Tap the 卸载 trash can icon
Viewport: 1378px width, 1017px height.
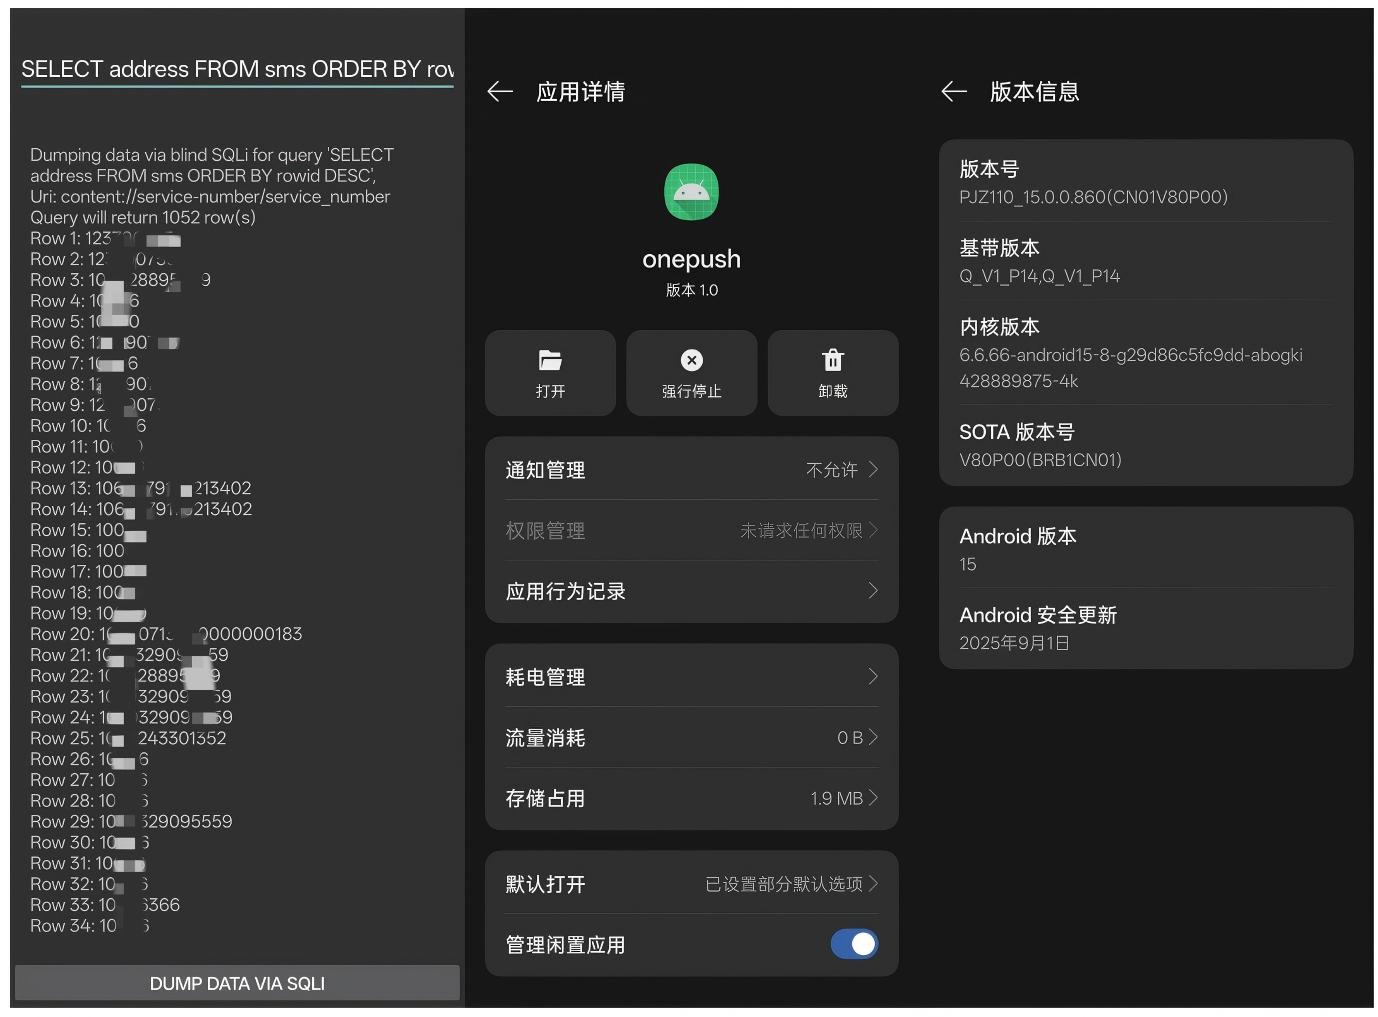[x=832, y=361]
